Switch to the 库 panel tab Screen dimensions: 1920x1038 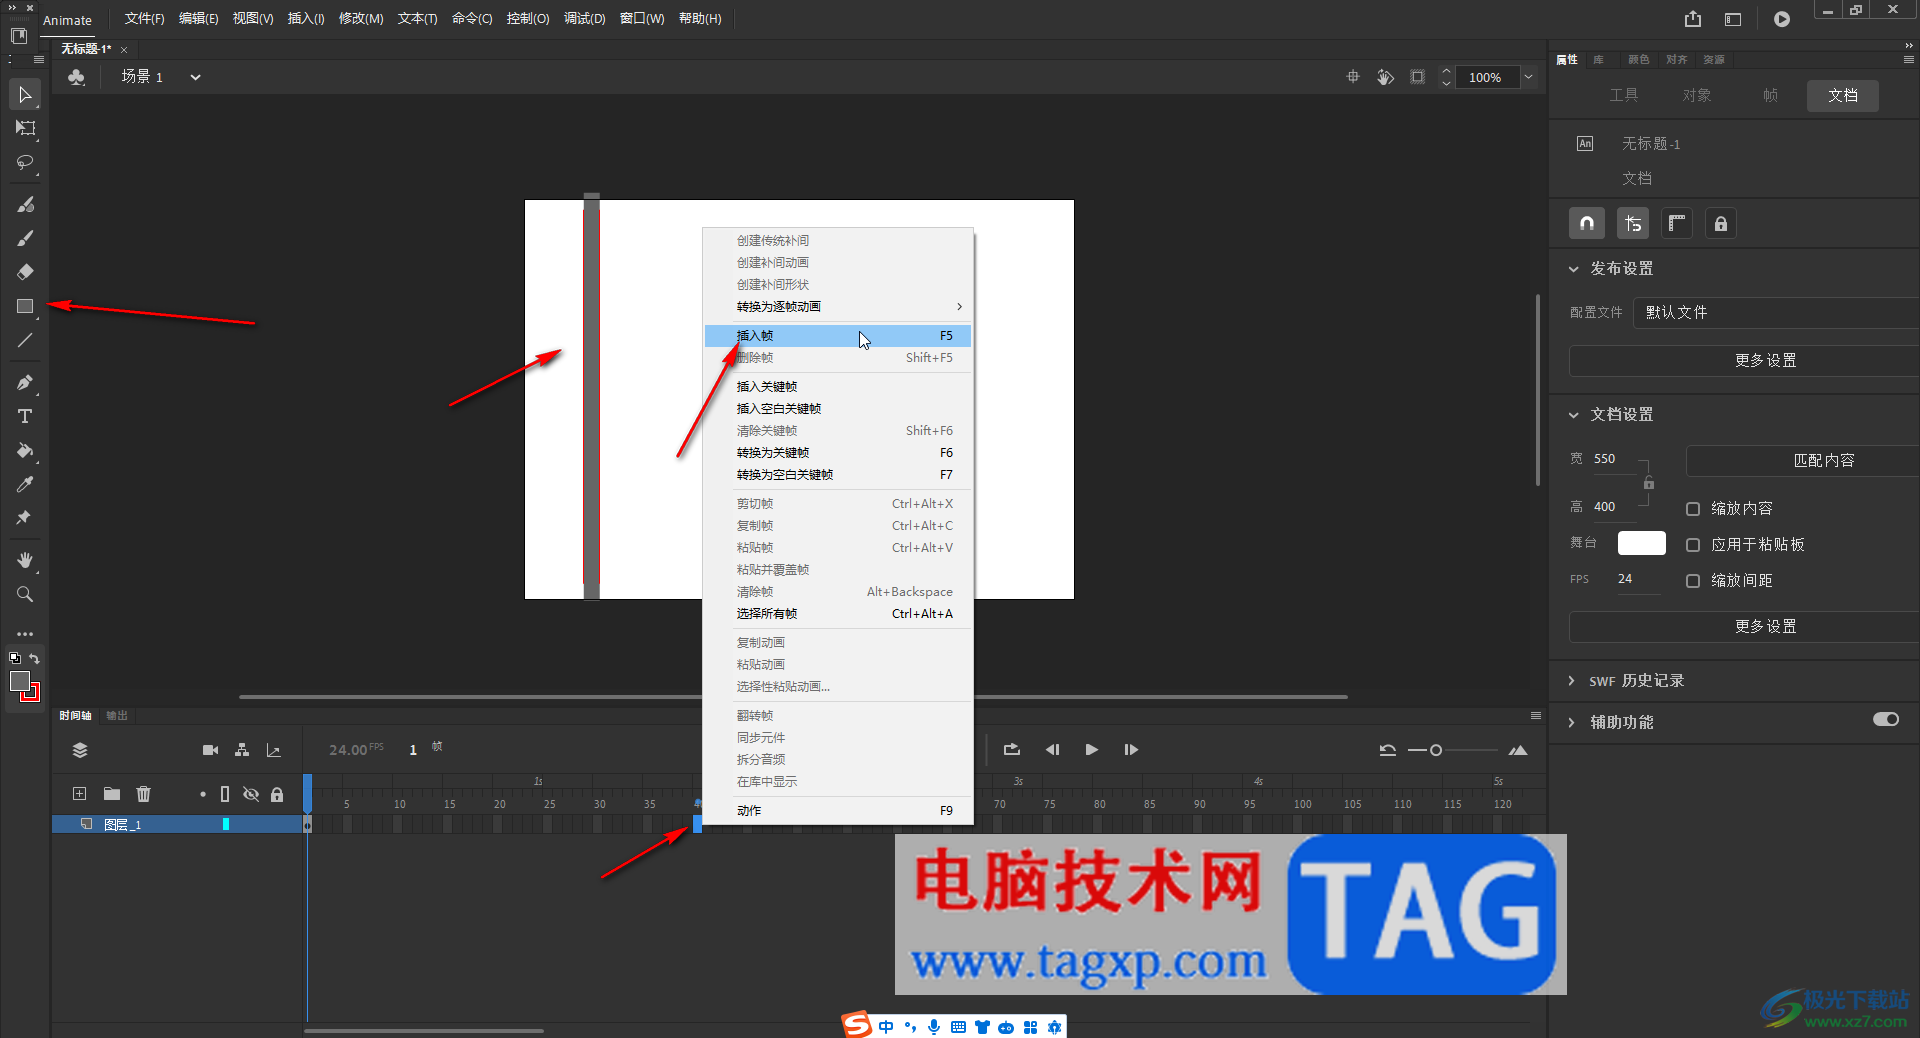coord(1598,60)
